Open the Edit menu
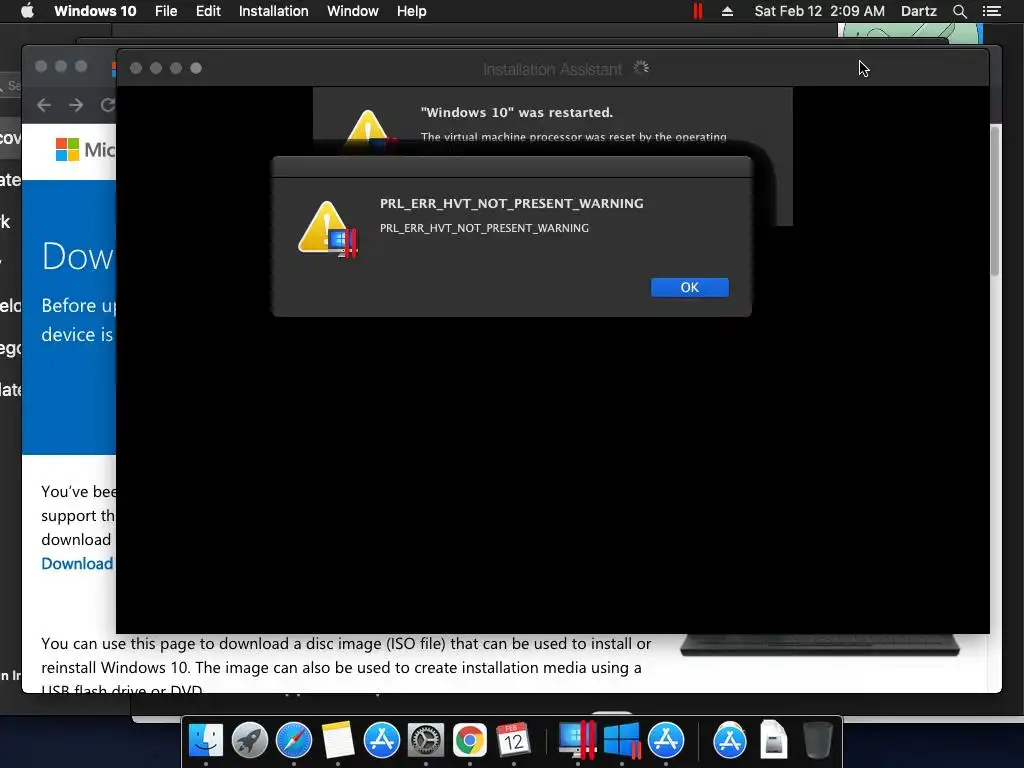This screenshot has height=768, width=1024. (208, 11)
